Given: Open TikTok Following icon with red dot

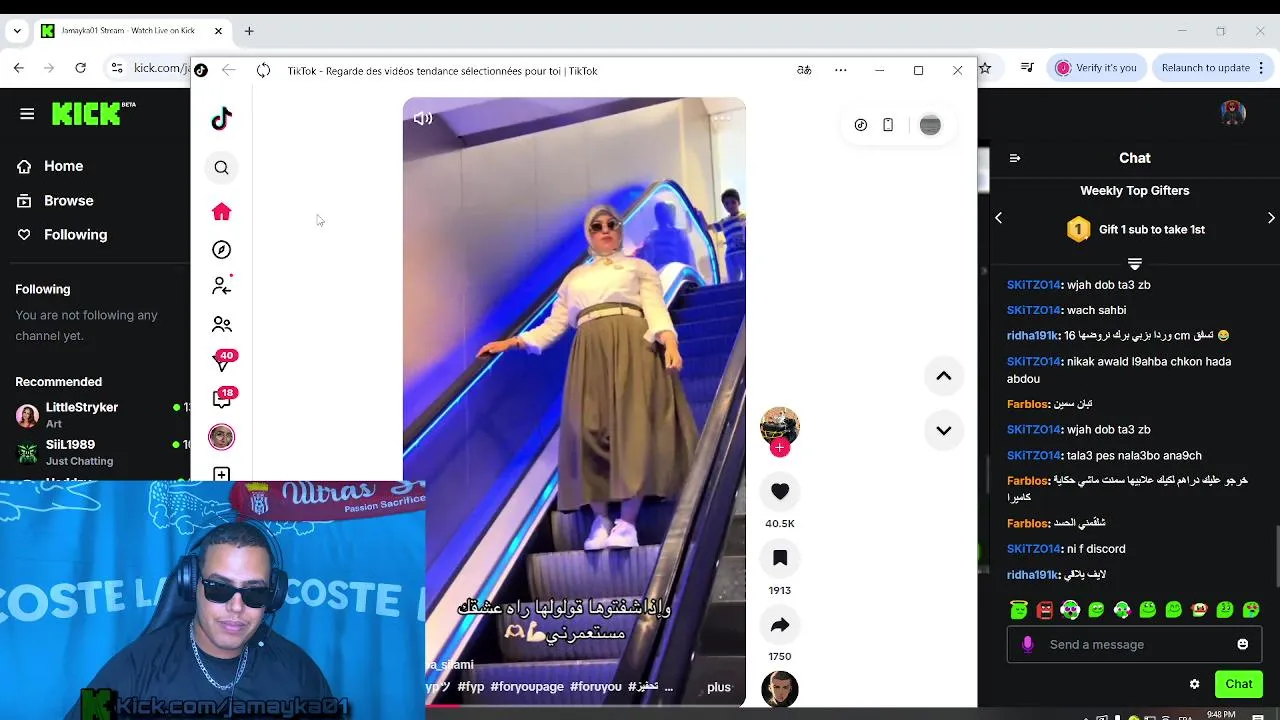Looking at the screenshot, I should coord(222,286).
